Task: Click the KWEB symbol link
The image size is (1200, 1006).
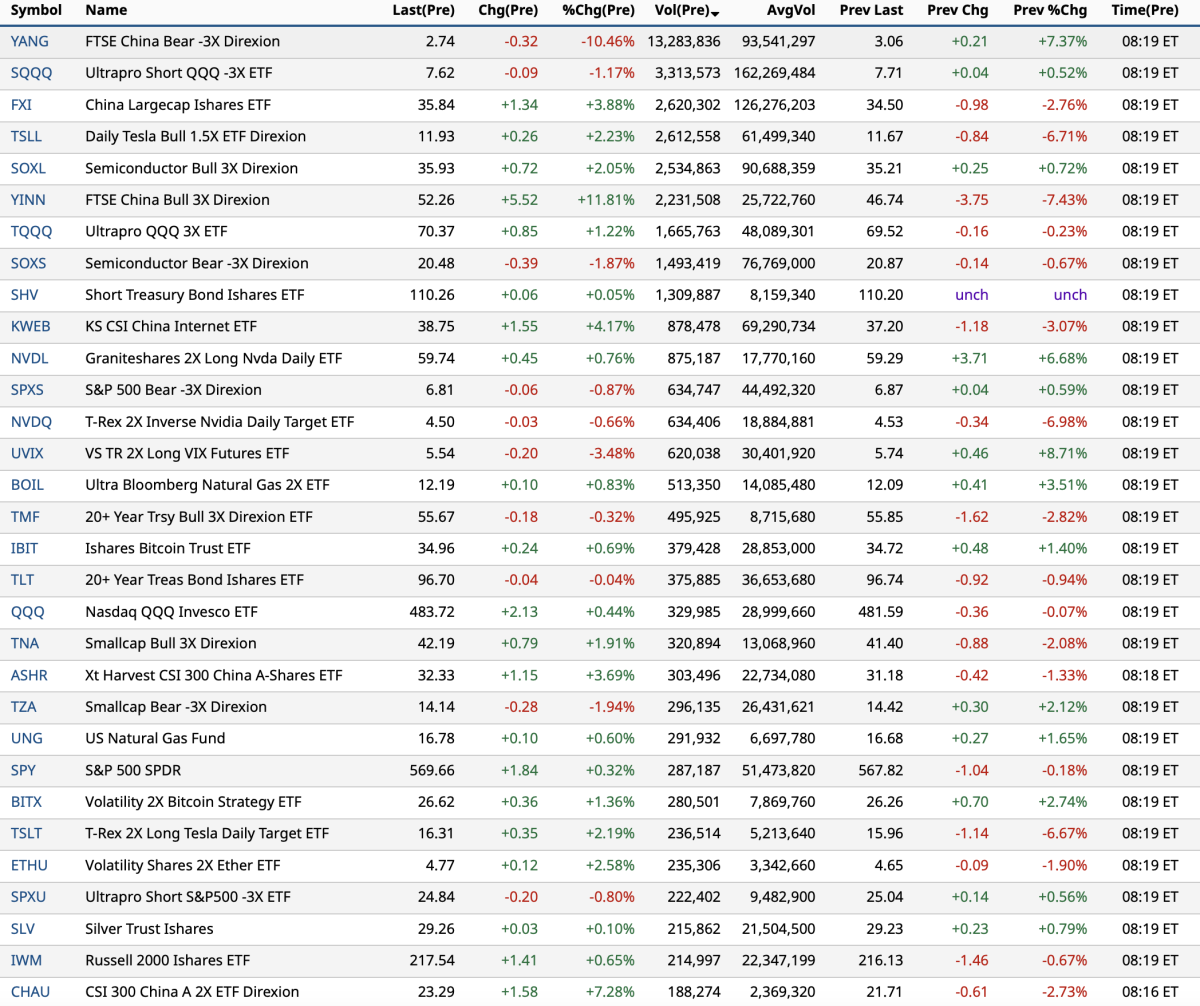Action: point(30,327)
